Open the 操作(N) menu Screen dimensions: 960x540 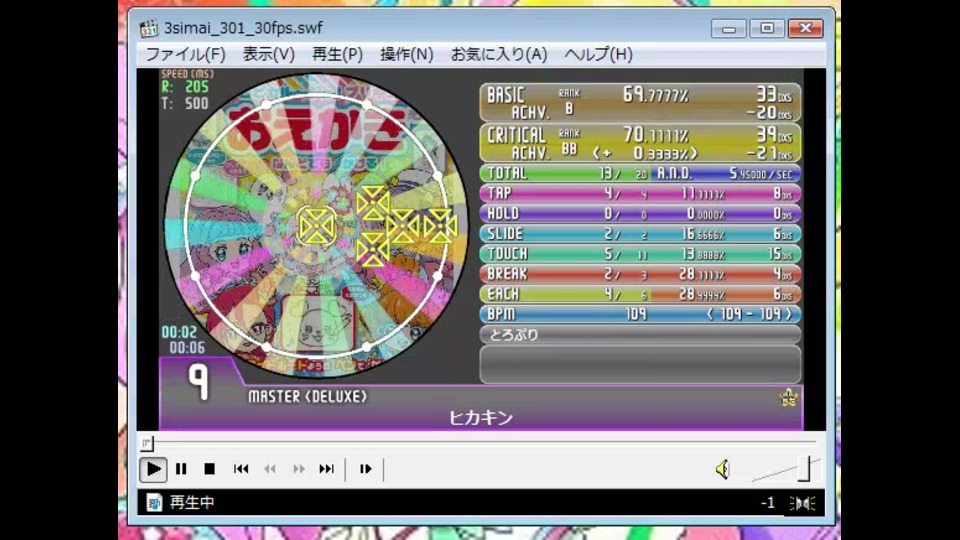pyautogui.click(x=407, y=54)
